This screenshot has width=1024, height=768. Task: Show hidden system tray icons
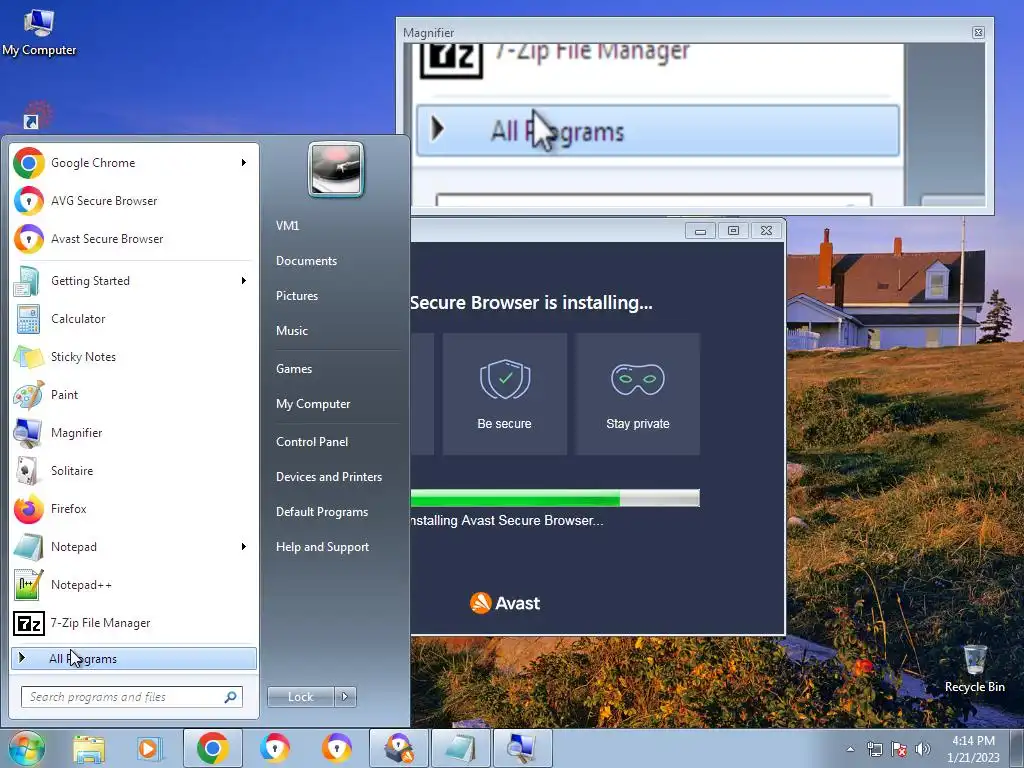point(850,749)
